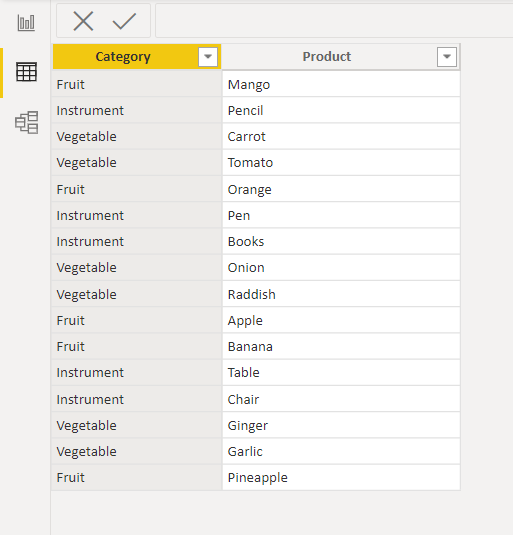513x535 pixels.
Task: Select the Mango cell
Action: 341,84
